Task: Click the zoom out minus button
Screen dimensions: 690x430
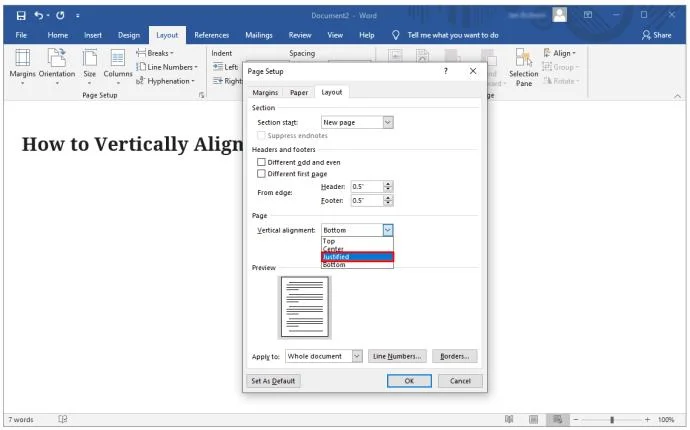Action: 576,419
